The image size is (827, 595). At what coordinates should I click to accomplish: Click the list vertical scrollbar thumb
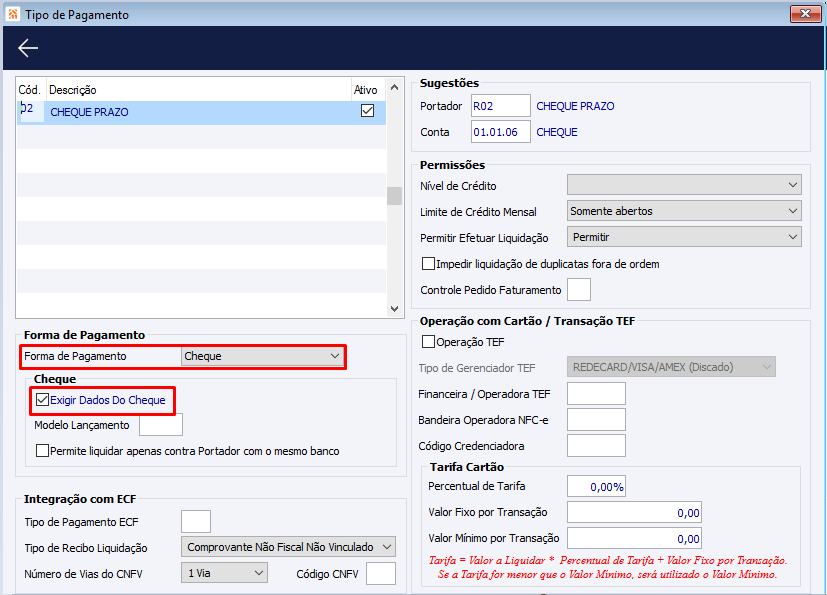pyautogui.click(x=395, y=196)
